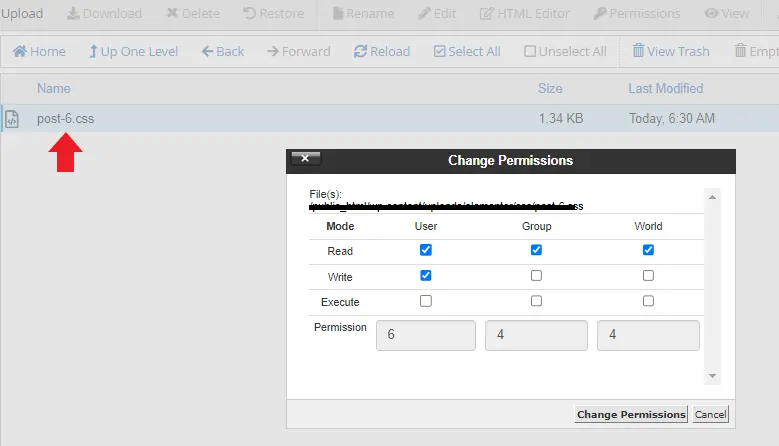Viewport: 779px width, 446px height.
Task: Uncheck User Read permission checkbox
Action: point(426,251)
